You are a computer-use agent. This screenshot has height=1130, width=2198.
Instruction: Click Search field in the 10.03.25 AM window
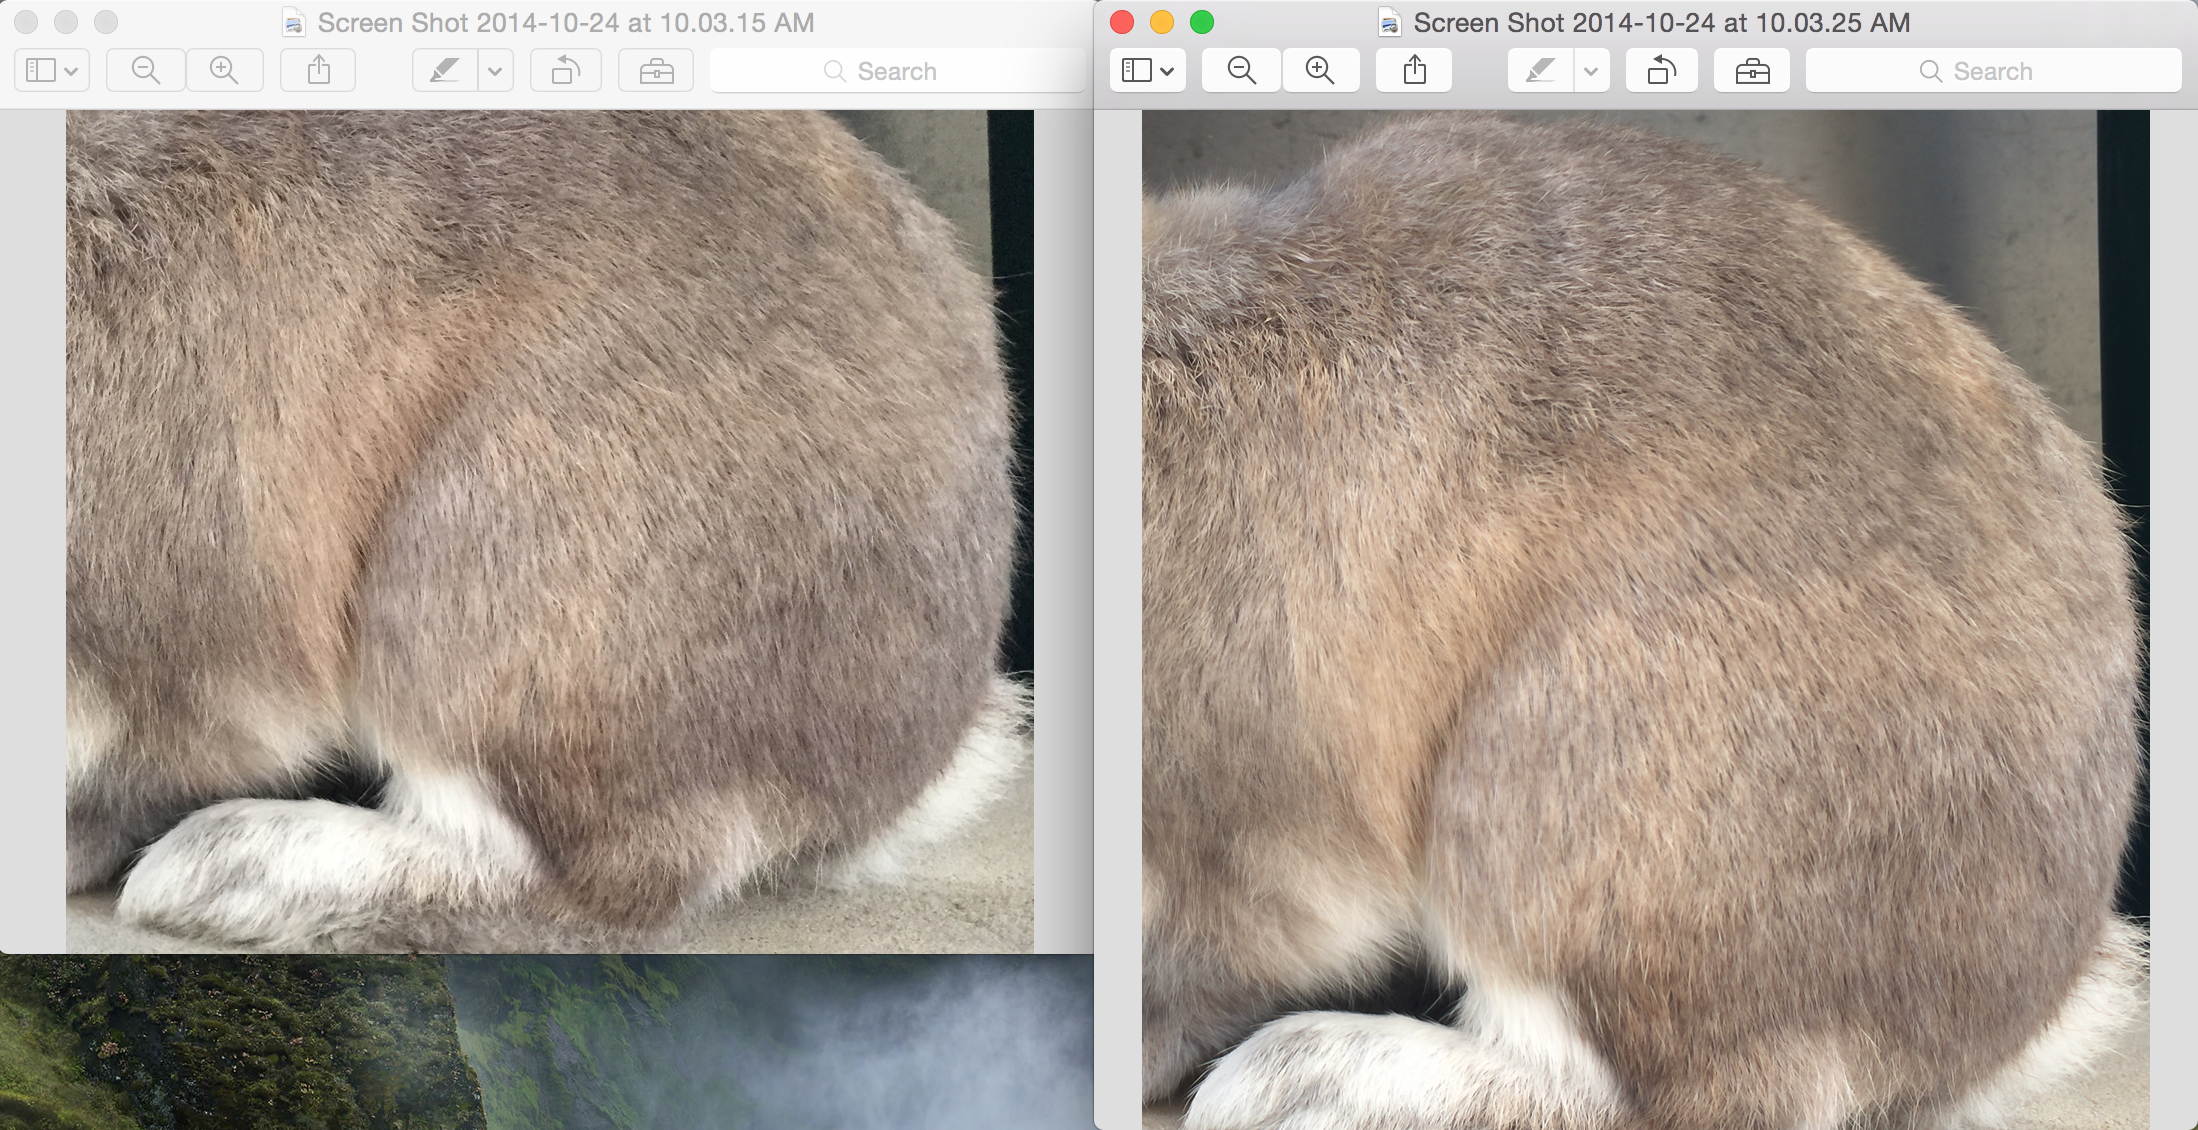[1993, 71]
